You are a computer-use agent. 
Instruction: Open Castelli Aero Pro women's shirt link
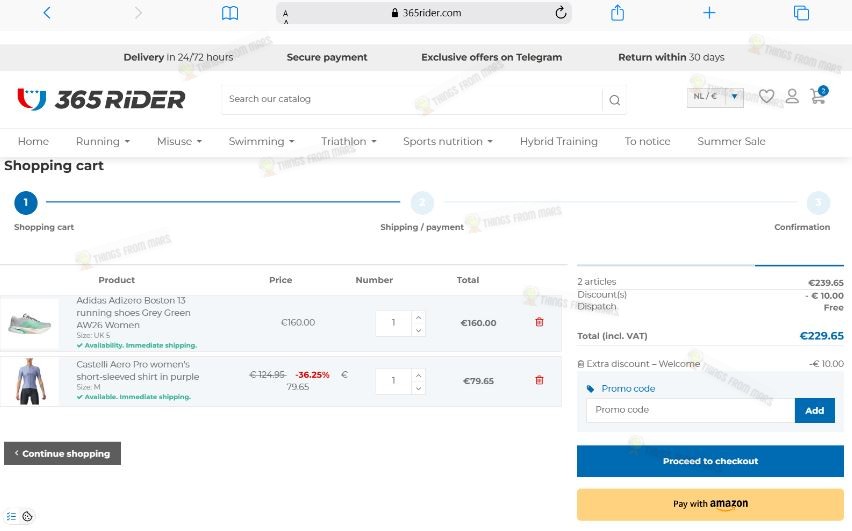(x=137, y=370)
